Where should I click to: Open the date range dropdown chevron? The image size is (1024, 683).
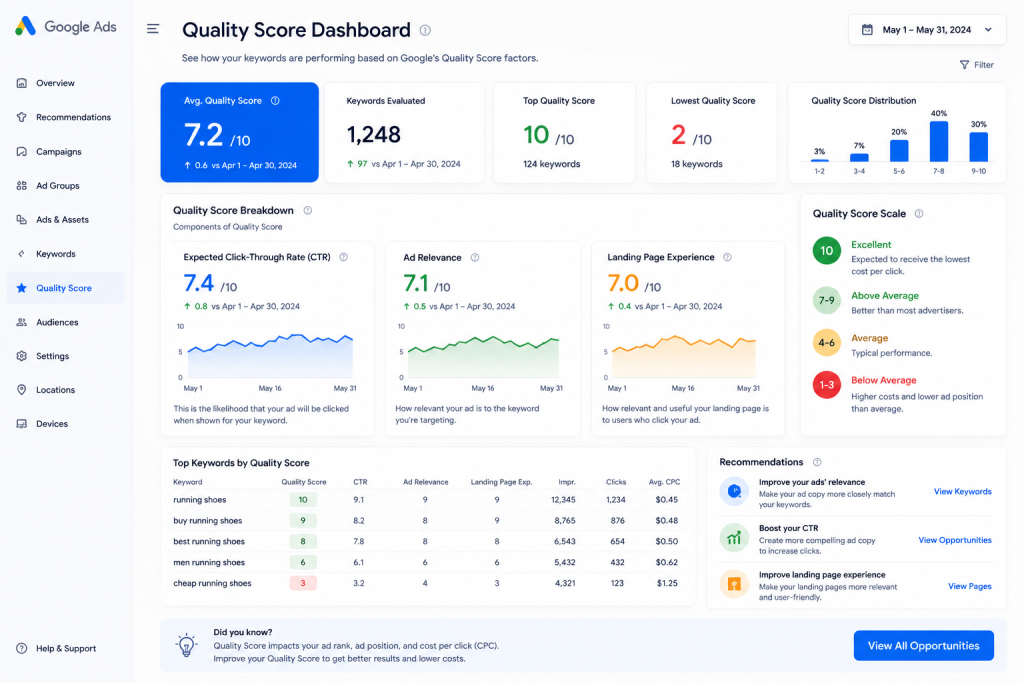click(x=988, y=30)
